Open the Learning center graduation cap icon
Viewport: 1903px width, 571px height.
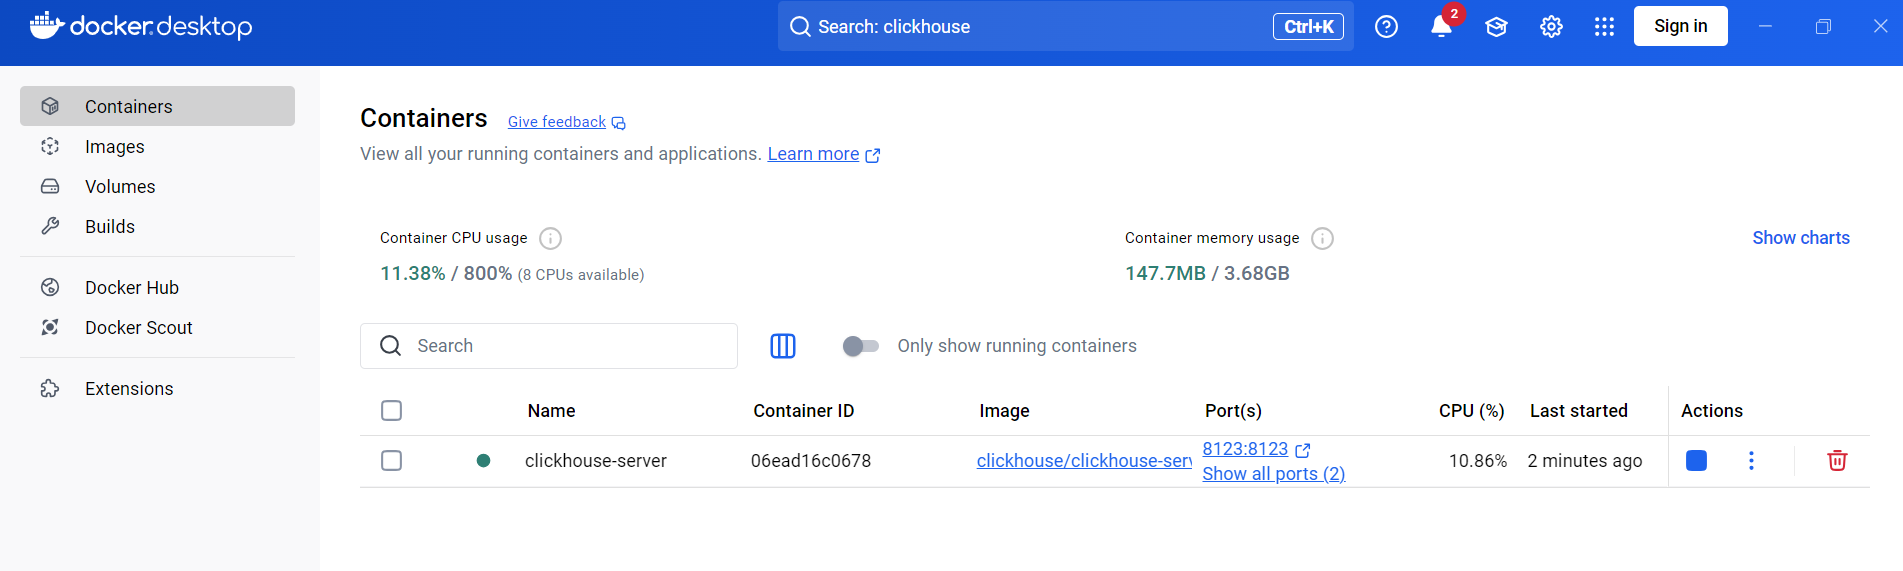[1496, 27]
